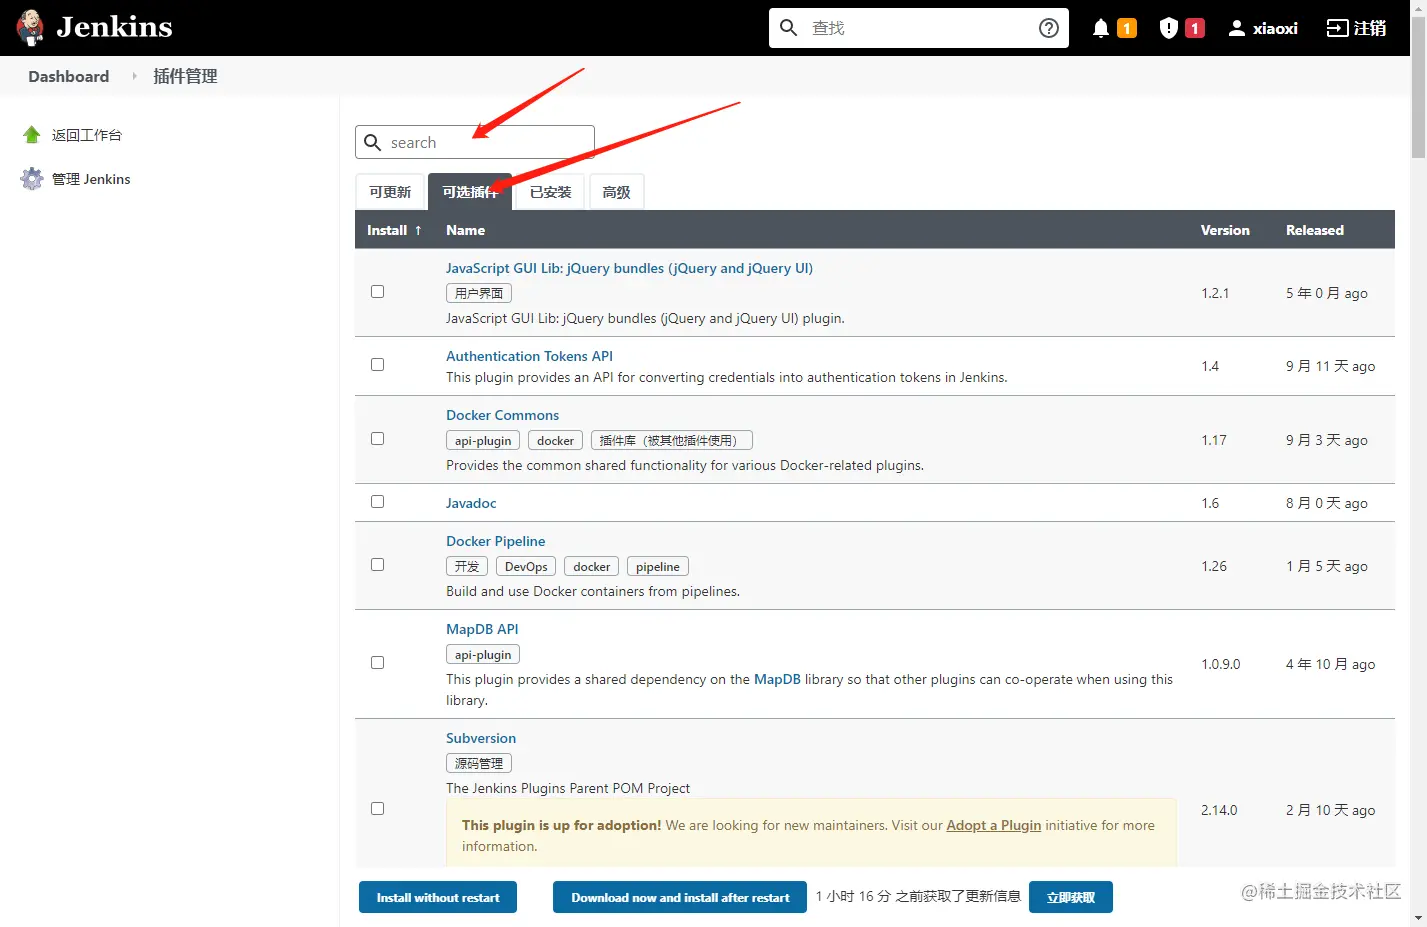Open the Docker Commons plugin link

pos(502,415)
